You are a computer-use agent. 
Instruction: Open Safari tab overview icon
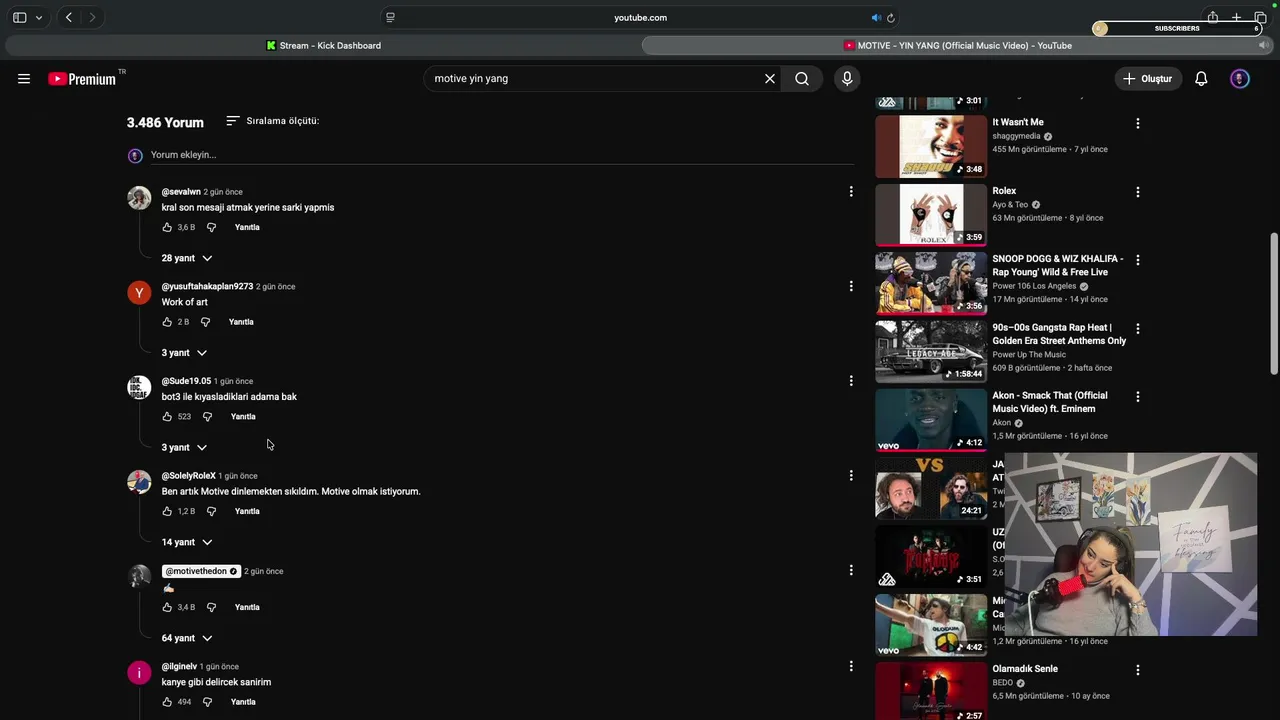[1260, 18]
